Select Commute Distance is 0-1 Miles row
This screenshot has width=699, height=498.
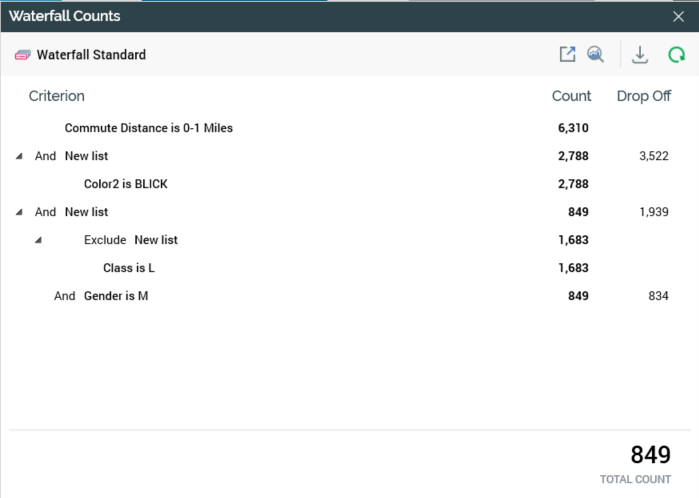coord(149,128)
